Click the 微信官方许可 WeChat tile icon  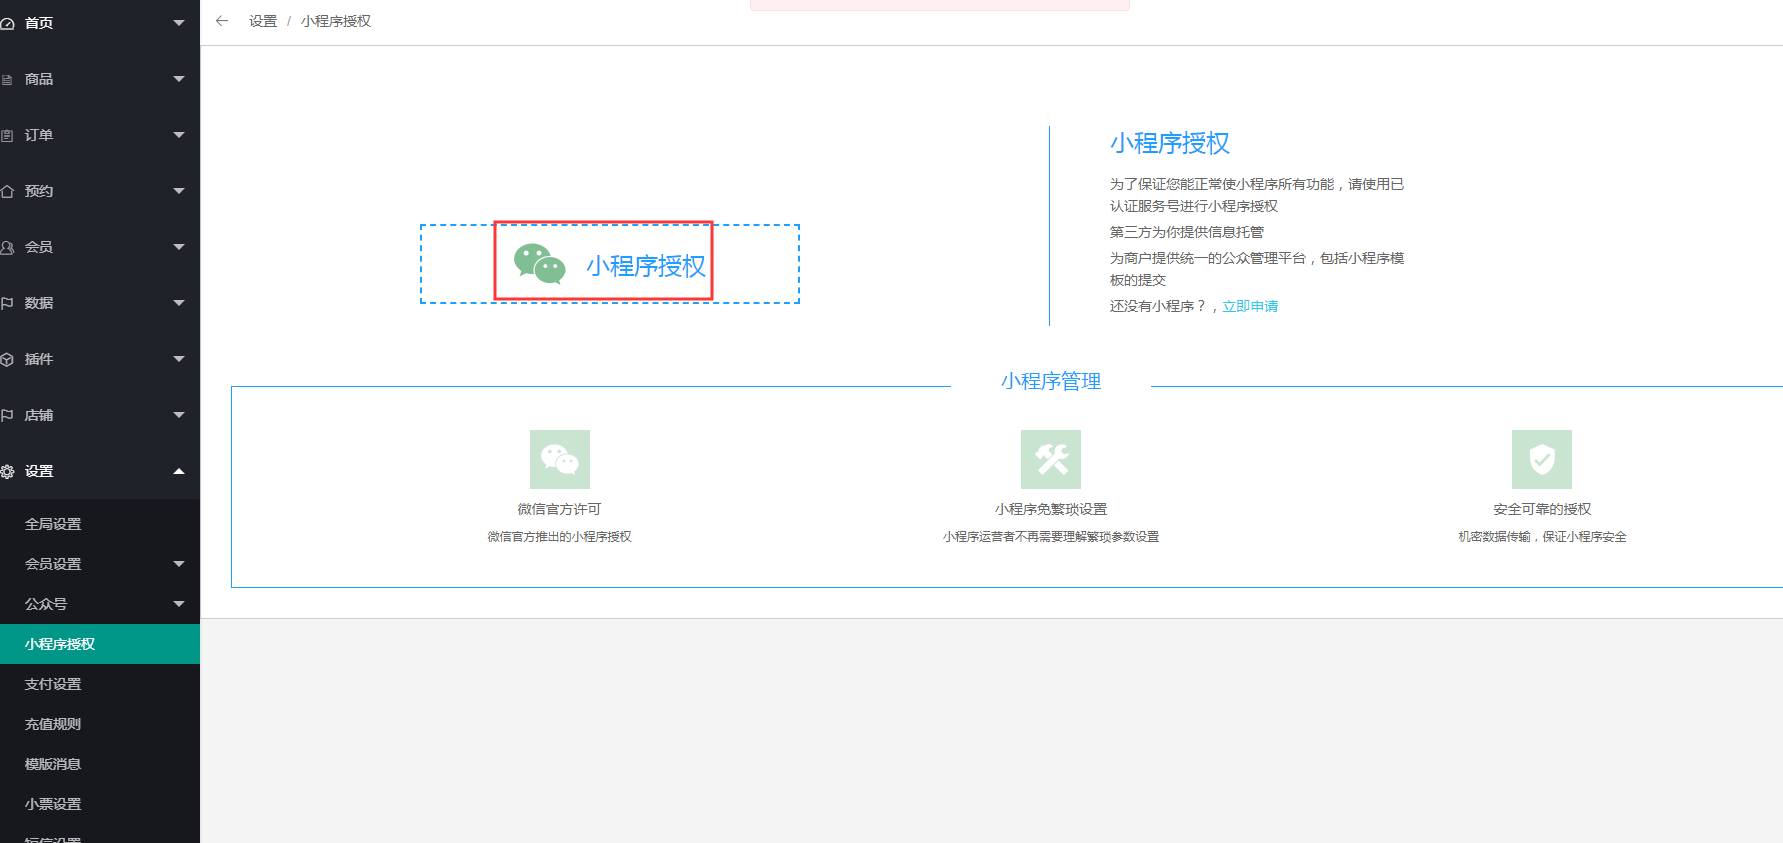tap(560, 459)
